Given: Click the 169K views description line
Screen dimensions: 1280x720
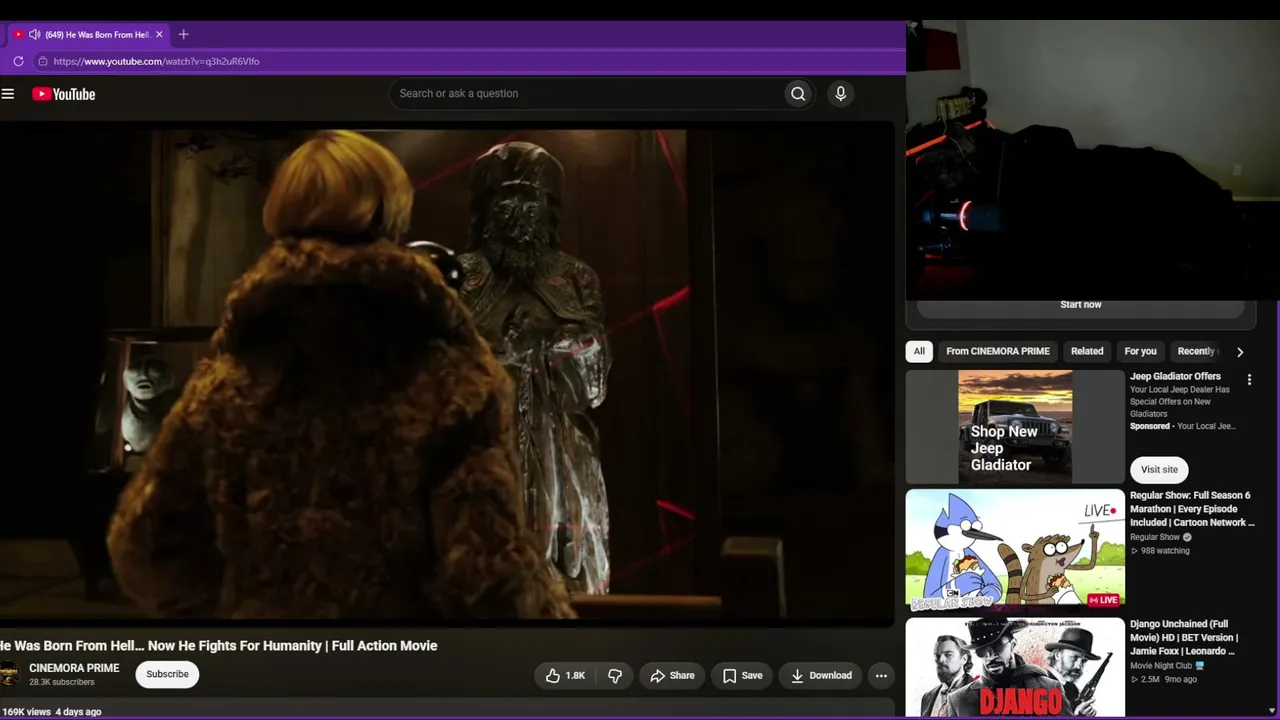Looking at the screenshot, I should coord(51,712).
